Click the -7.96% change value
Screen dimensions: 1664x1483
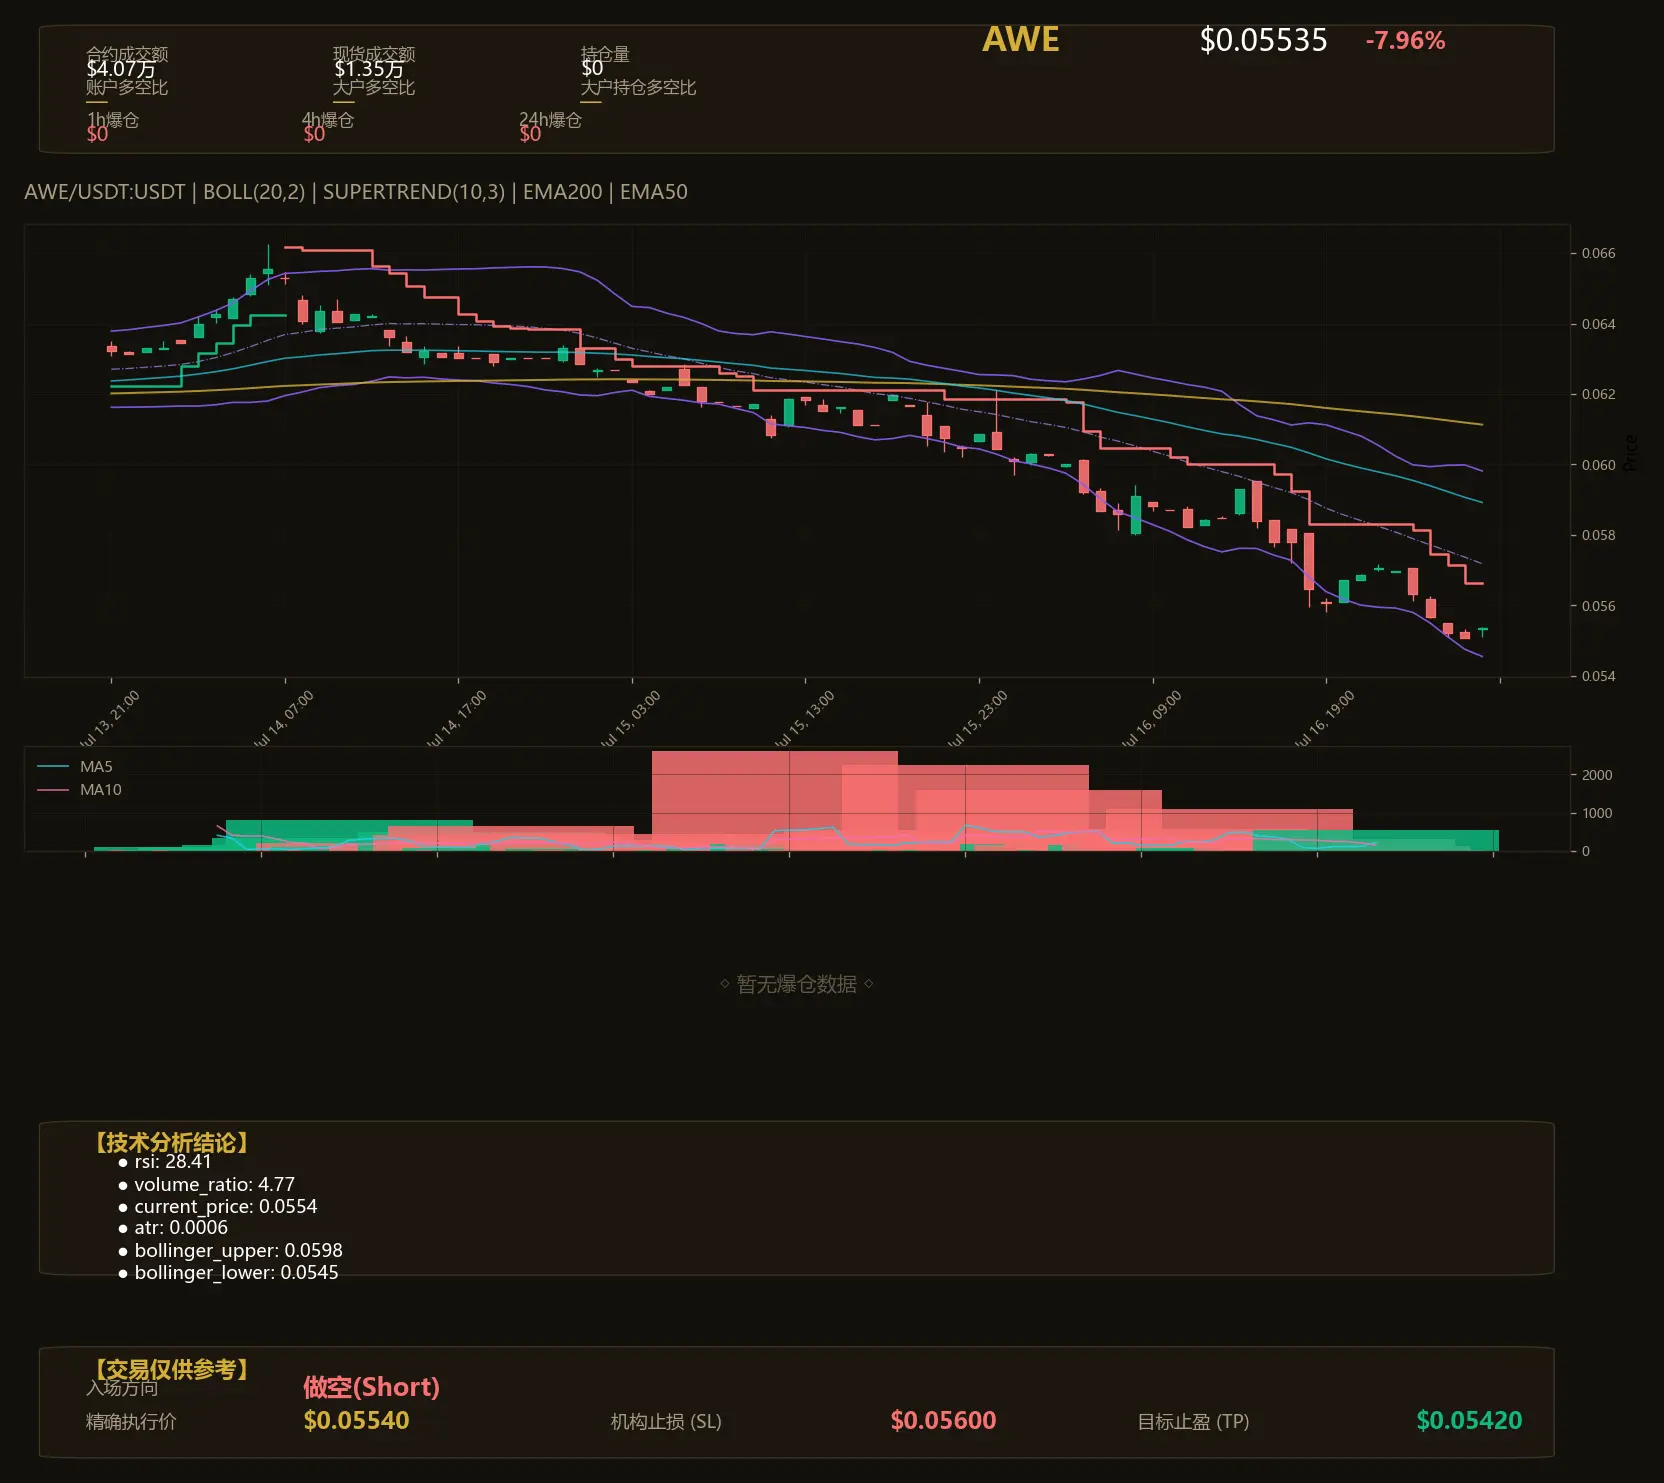[1405, 41]
